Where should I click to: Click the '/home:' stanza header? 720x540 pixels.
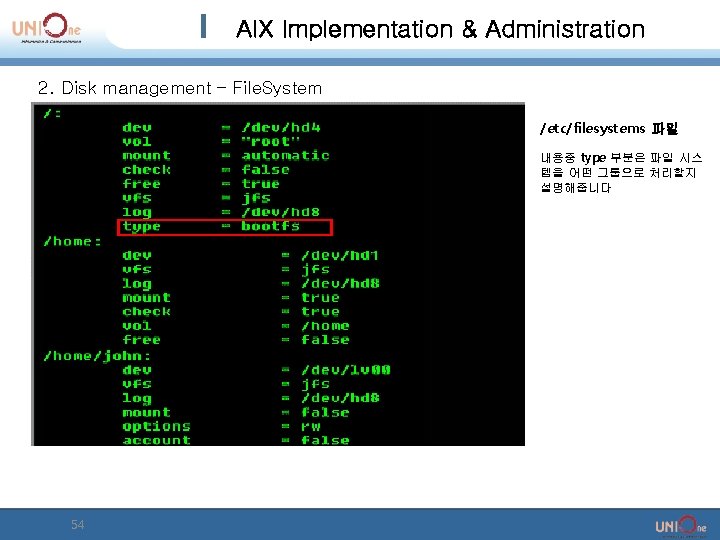click(73, 241)
